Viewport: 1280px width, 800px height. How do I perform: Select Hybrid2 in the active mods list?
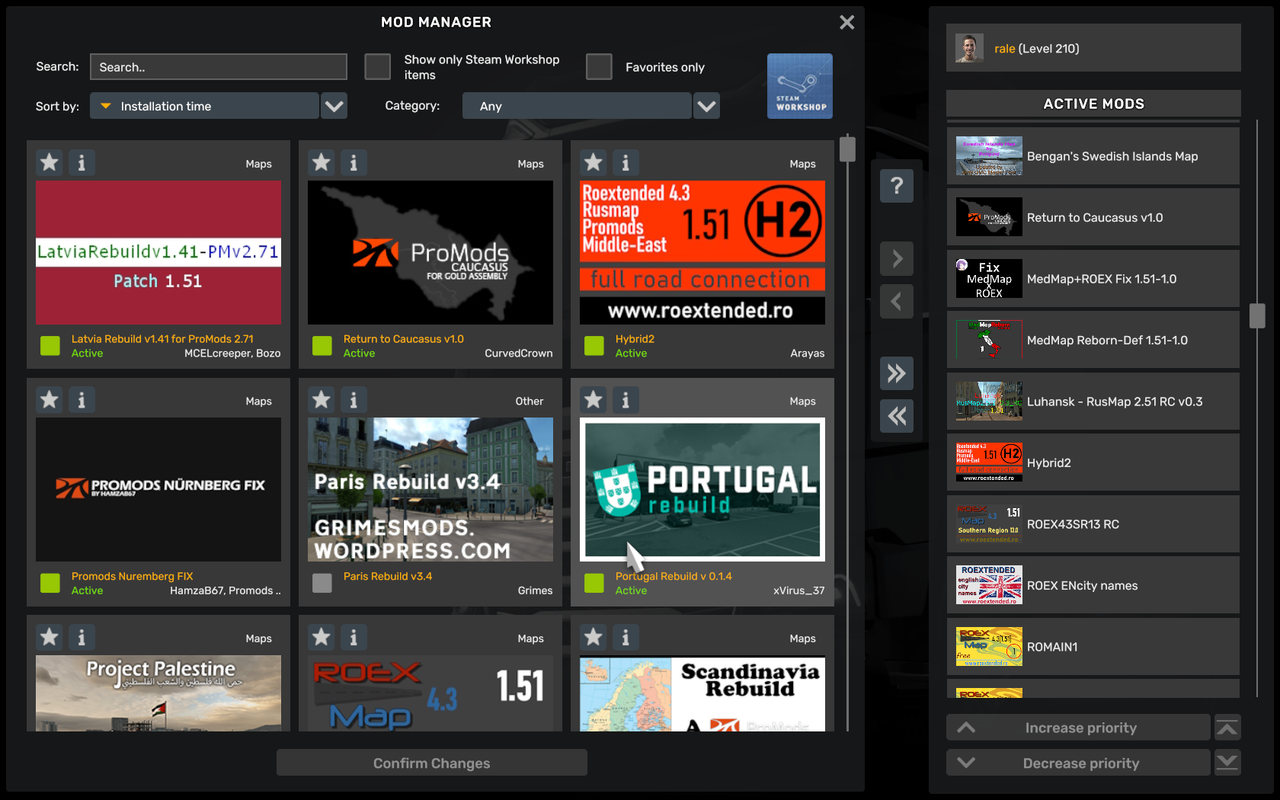tap(1093, 463)
